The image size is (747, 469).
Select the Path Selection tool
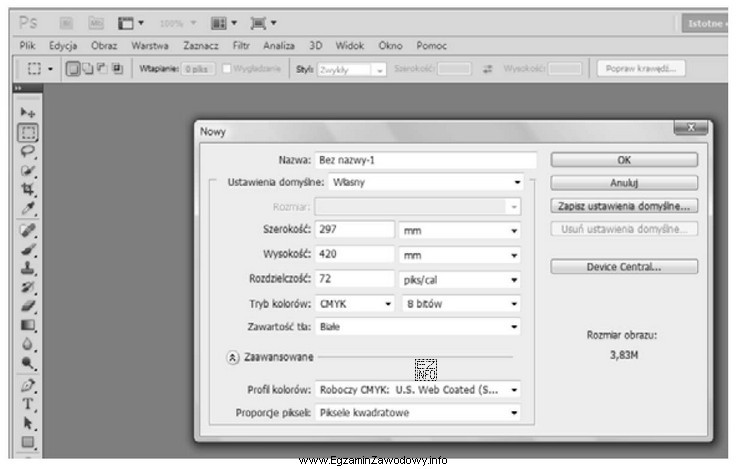28,423
